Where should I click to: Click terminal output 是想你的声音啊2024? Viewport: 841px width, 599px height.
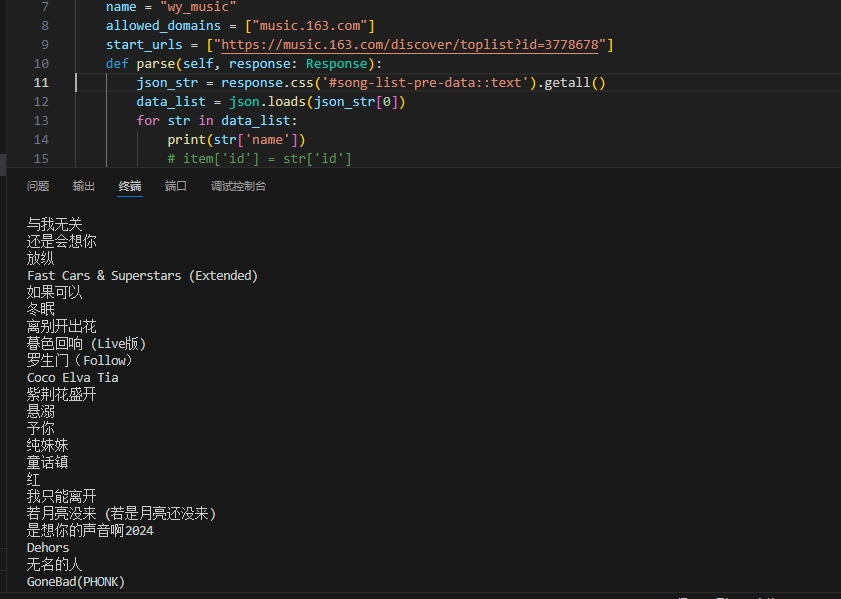[90, 530]
